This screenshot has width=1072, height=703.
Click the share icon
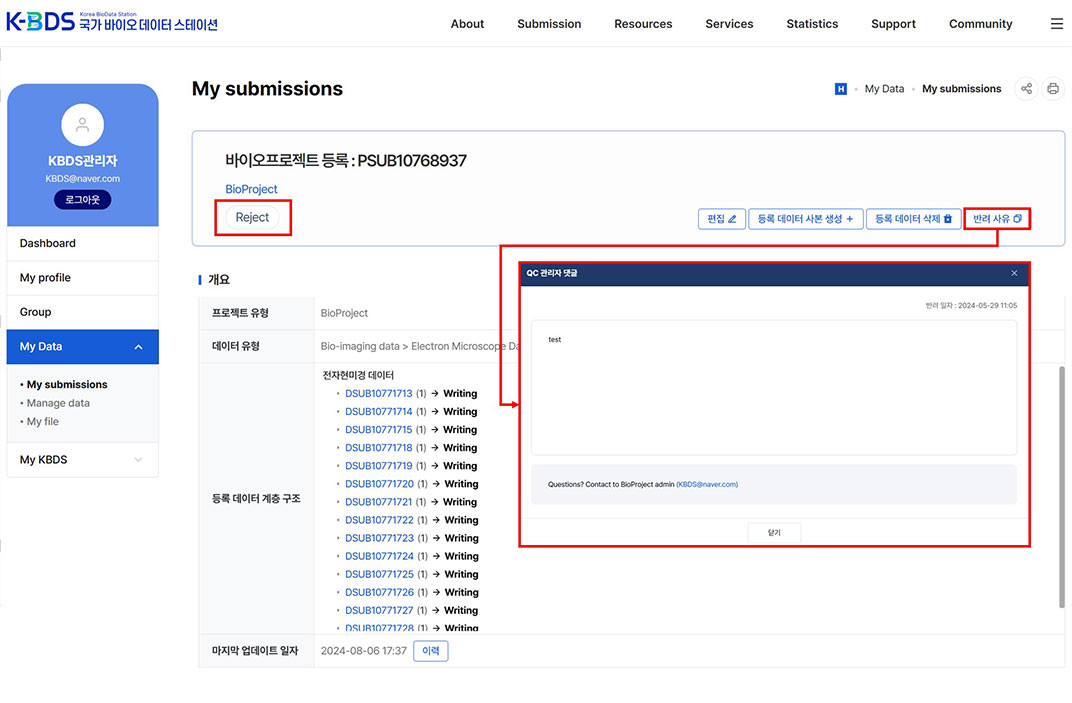[1026, 89]
